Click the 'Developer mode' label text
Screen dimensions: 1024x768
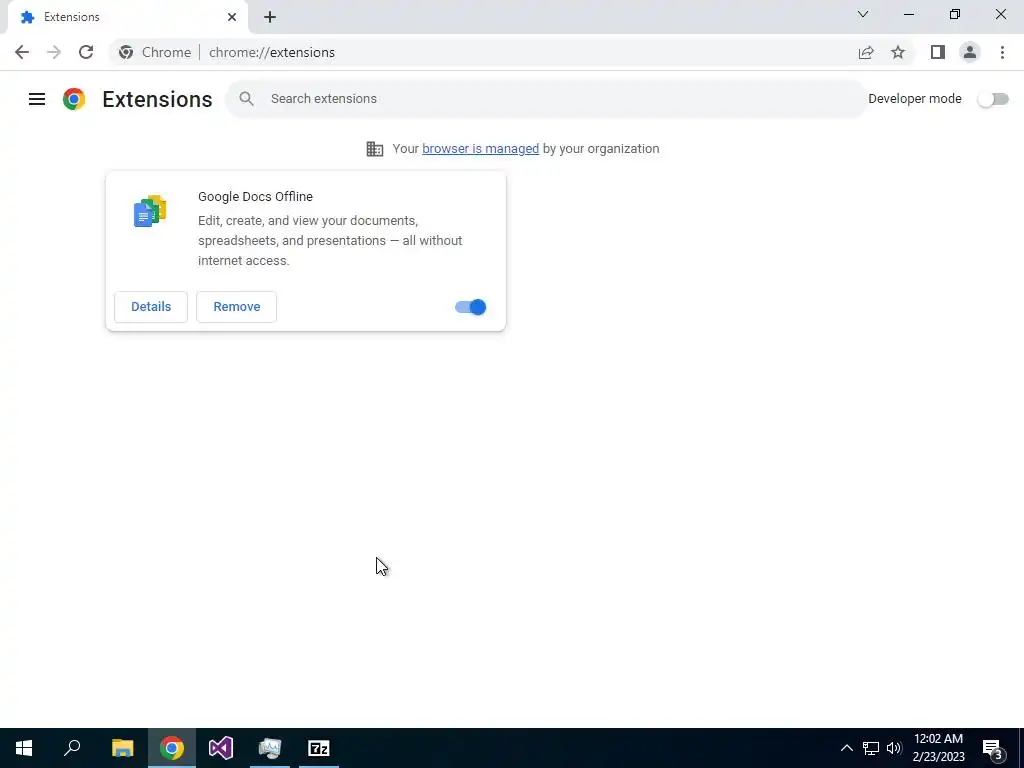pos(915,99)
